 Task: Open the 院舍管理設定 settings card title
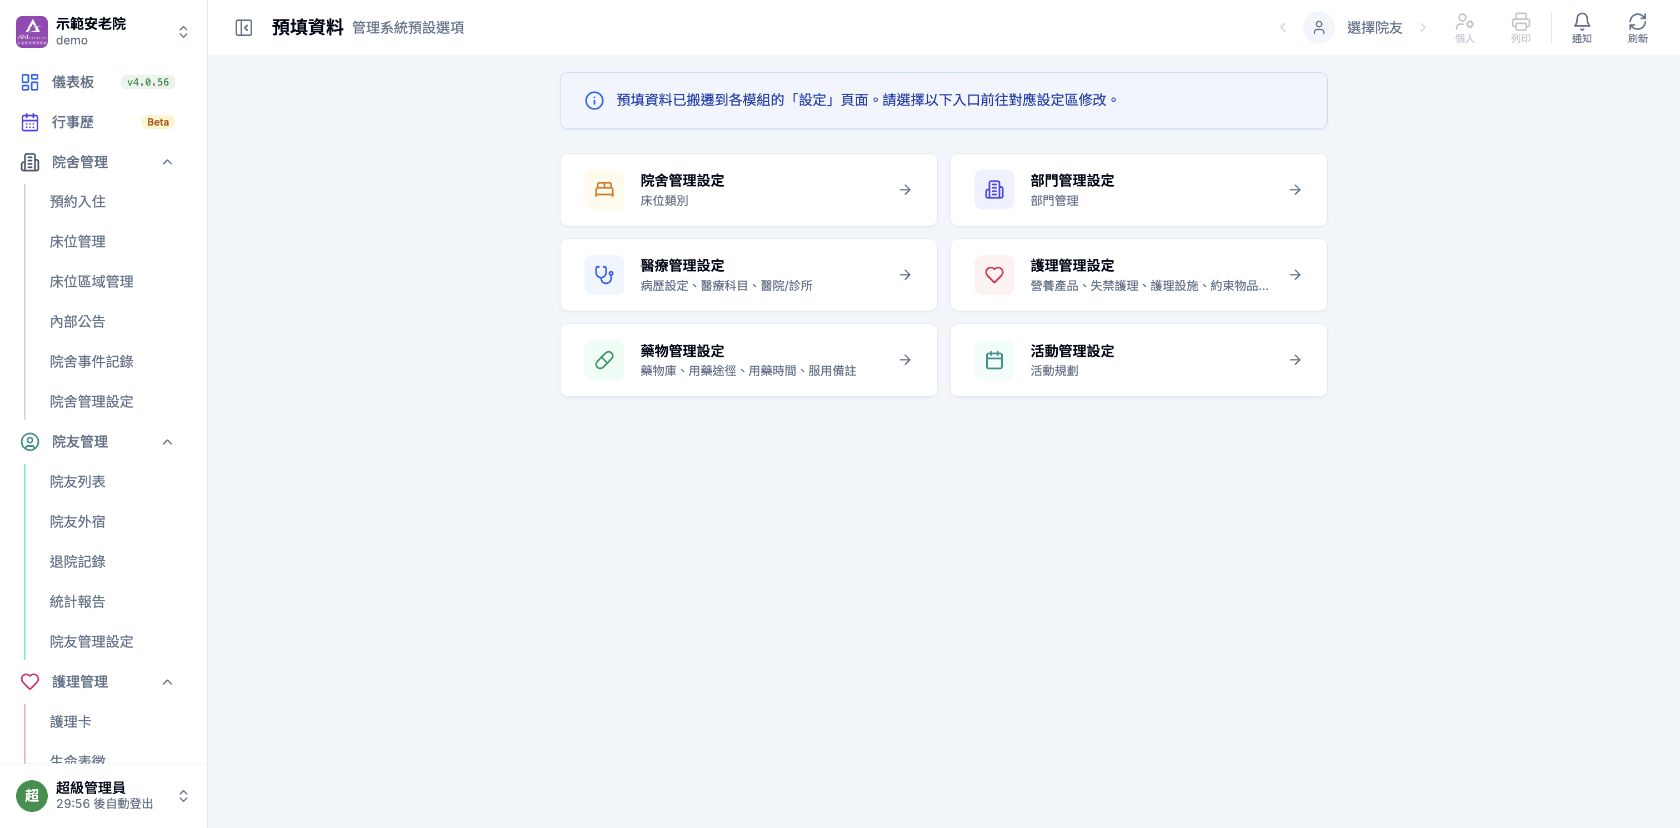682,181
